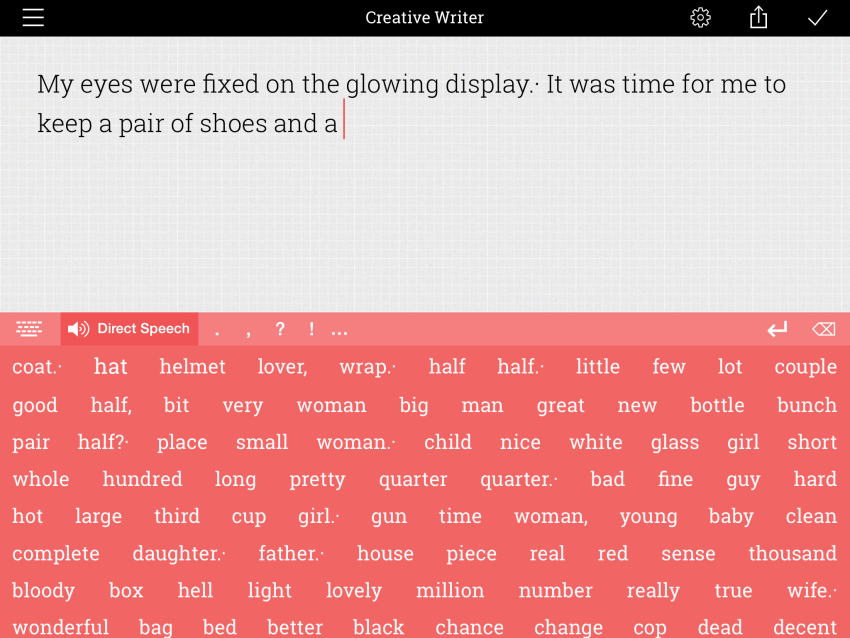Pick the word 'helmet'

click(x=192, y=367)
